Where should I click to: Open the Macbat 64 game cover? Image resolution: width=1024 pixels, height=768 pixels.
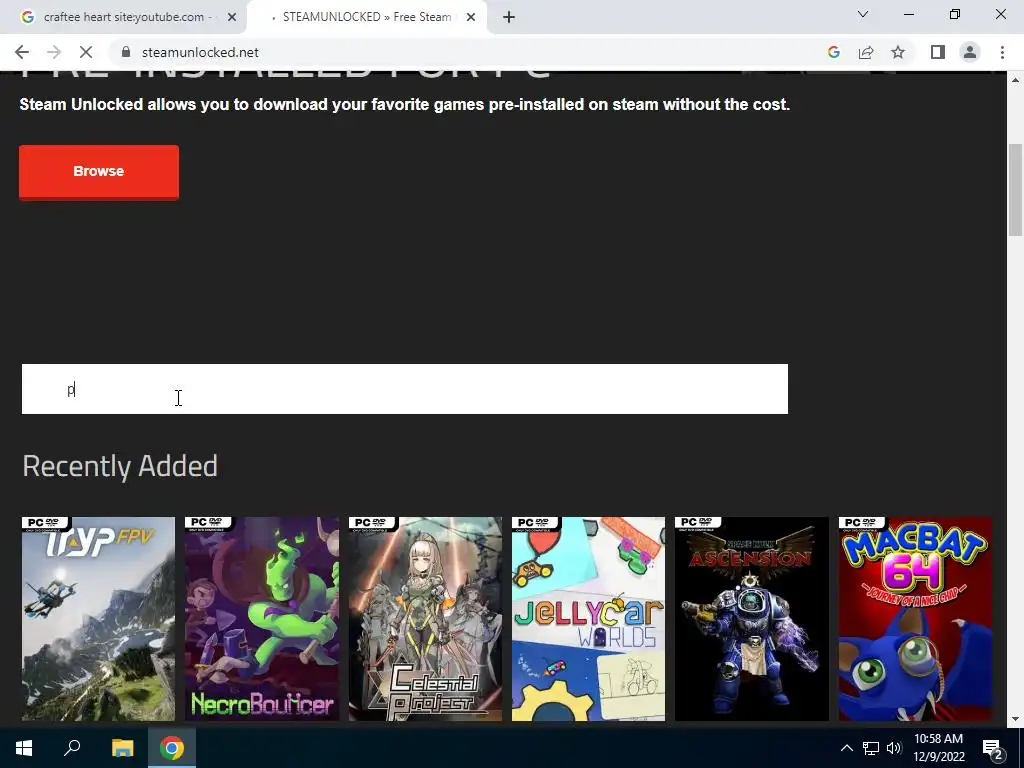[915, 618]
